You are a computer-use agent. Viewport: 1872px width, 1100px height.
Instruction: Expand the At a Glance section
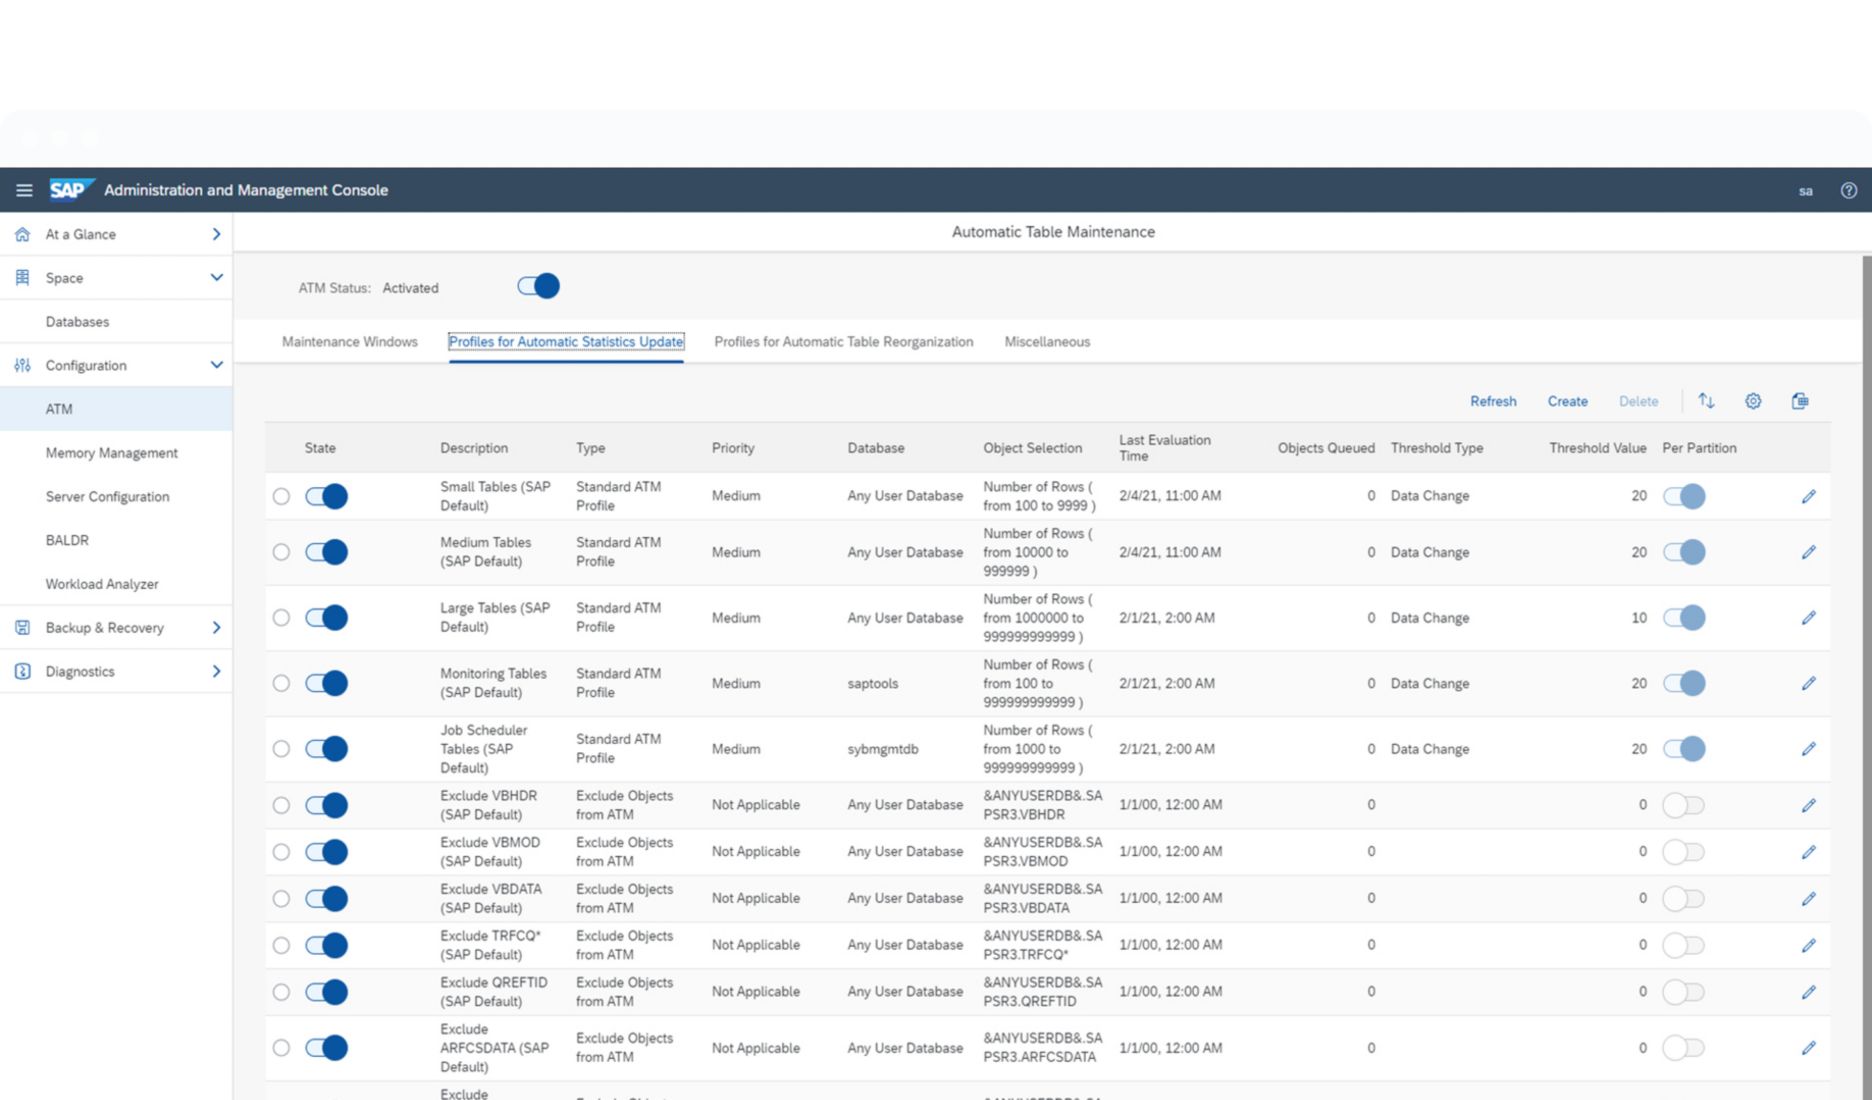(x=216, y=234)
